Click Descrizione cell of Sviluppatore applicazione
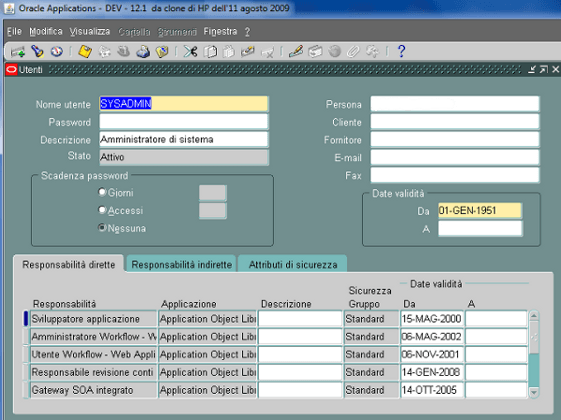 [300, 319]
